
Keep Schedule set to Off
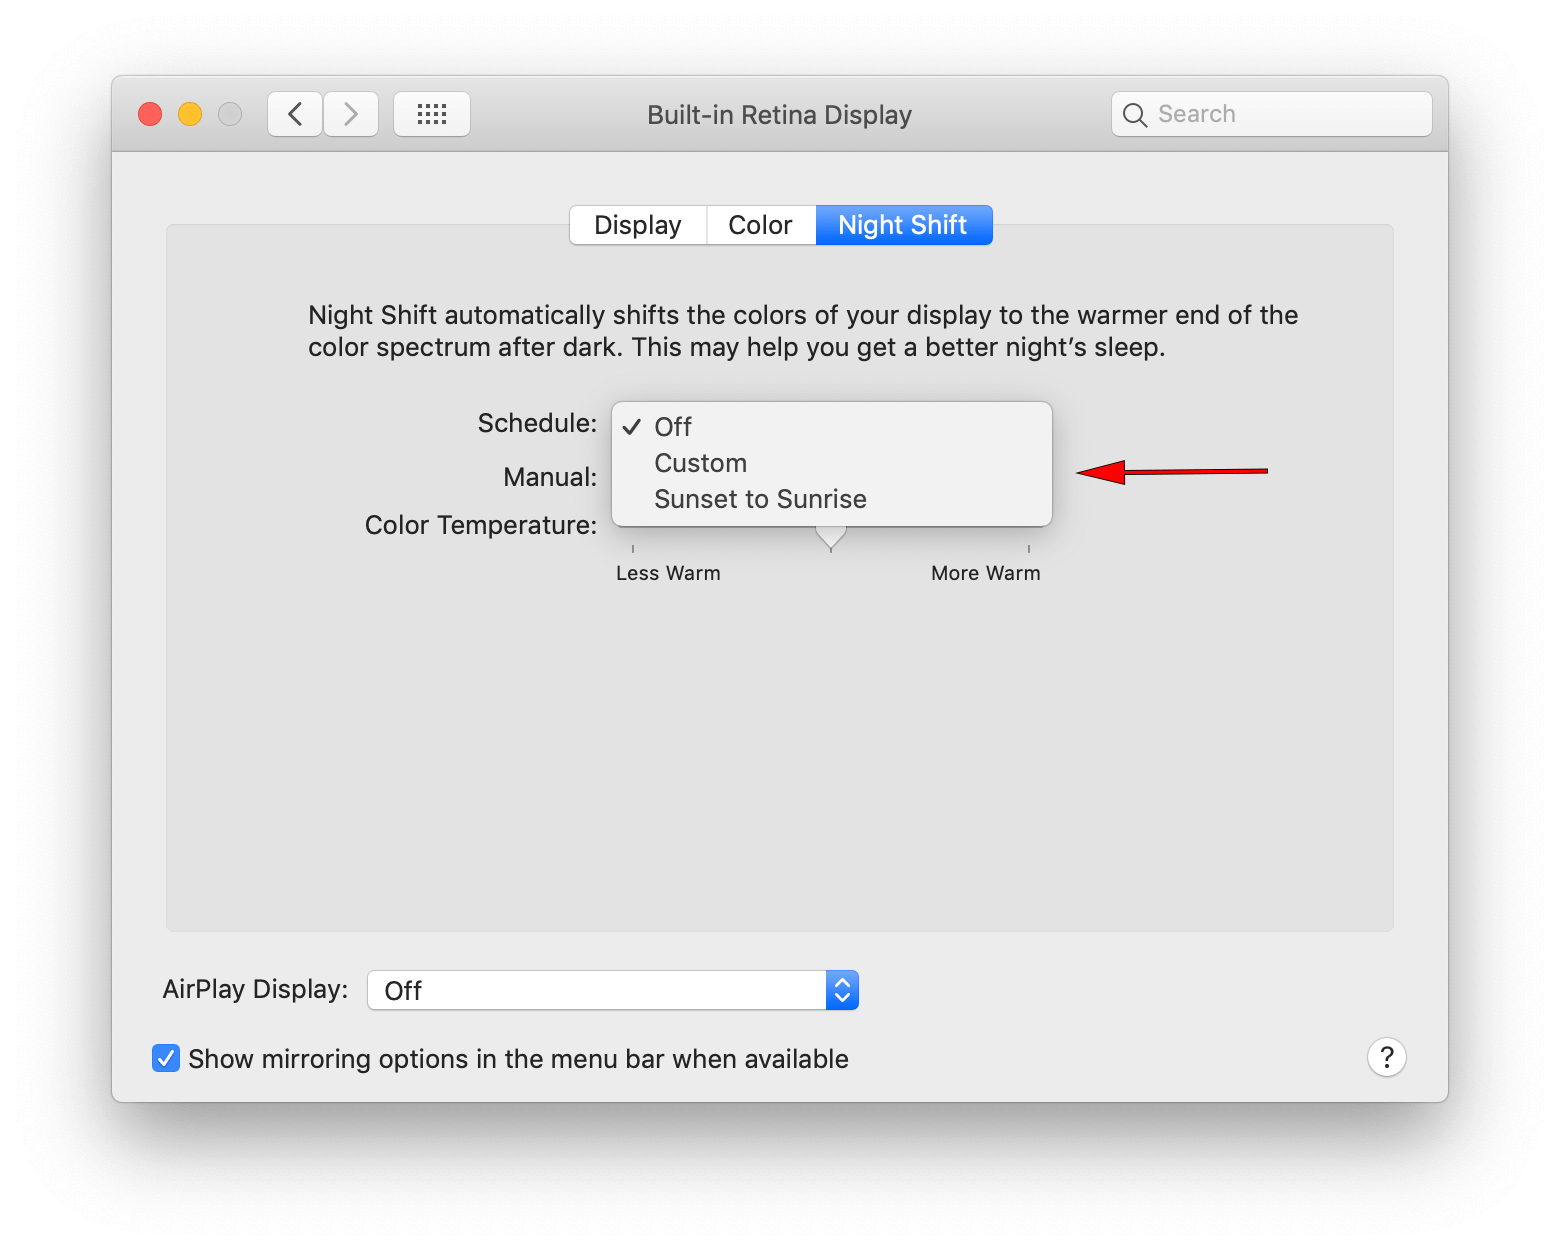tap(673, 427)
